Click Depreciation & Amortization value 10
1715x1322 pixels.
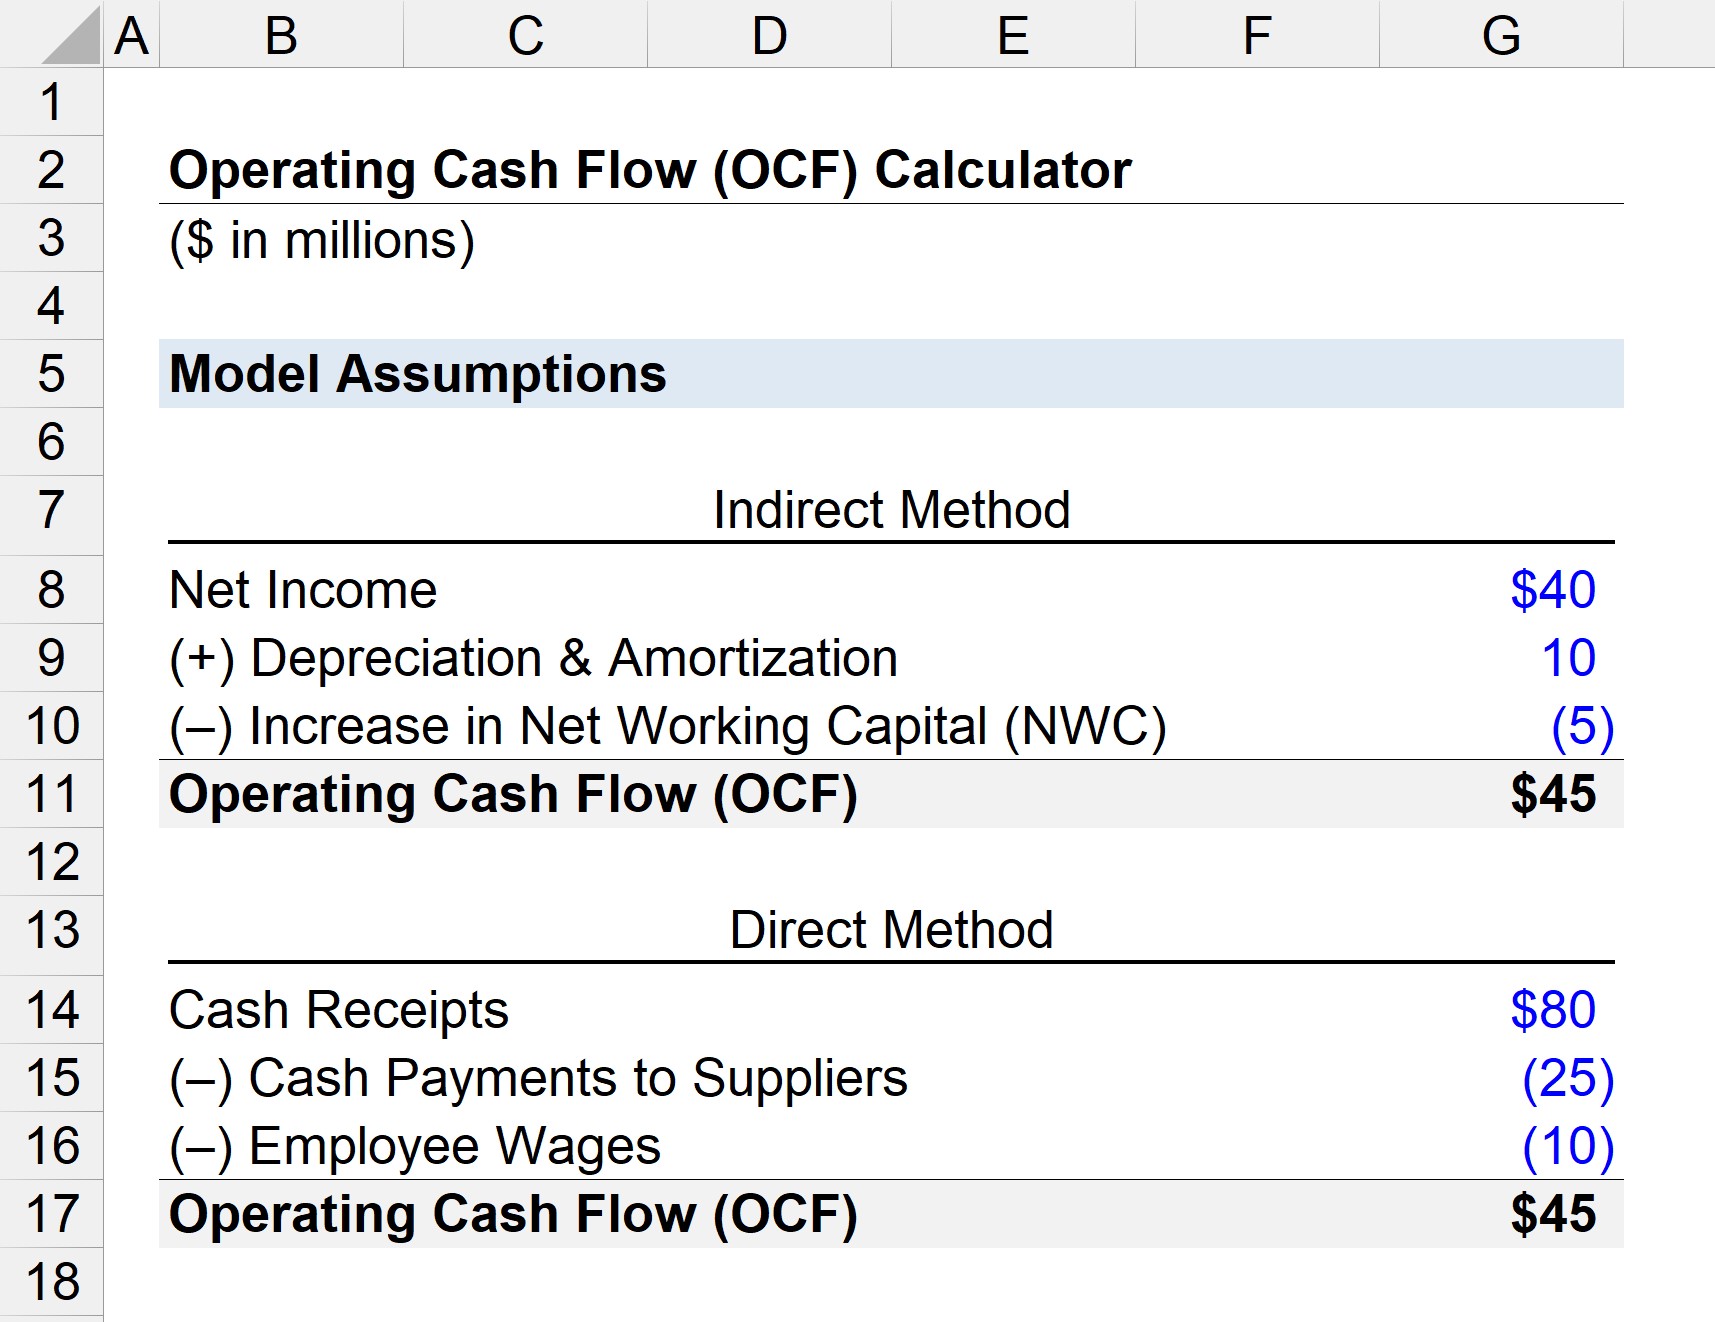(1567, 658)
